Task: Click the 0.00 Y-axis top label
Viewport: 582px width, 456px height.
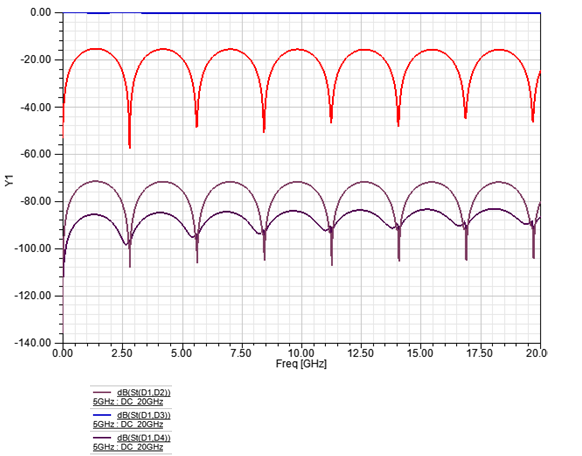Action: tap(40, 12)
